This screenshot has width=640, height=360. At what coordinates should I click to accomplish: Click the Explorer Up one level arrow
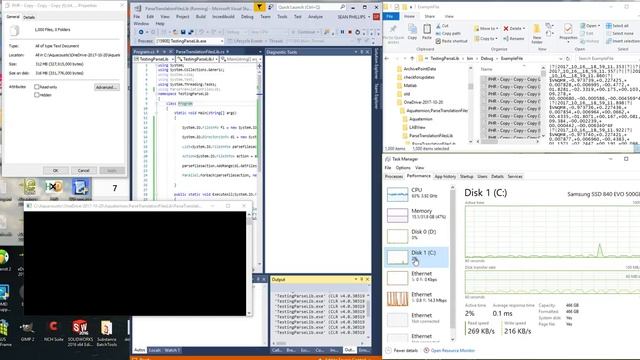point(412,58)
